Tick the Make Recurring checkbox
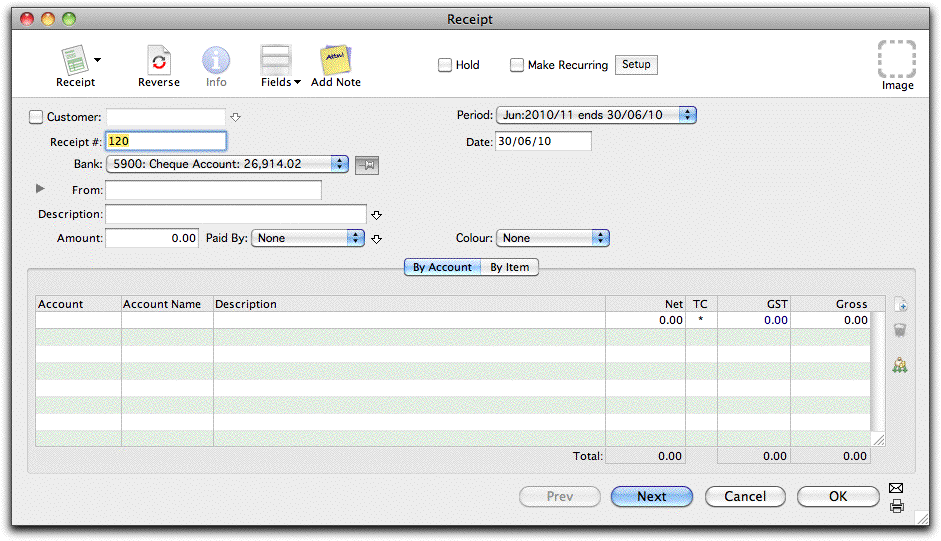This screenshot has width=941, height=541. pos(517,65)
